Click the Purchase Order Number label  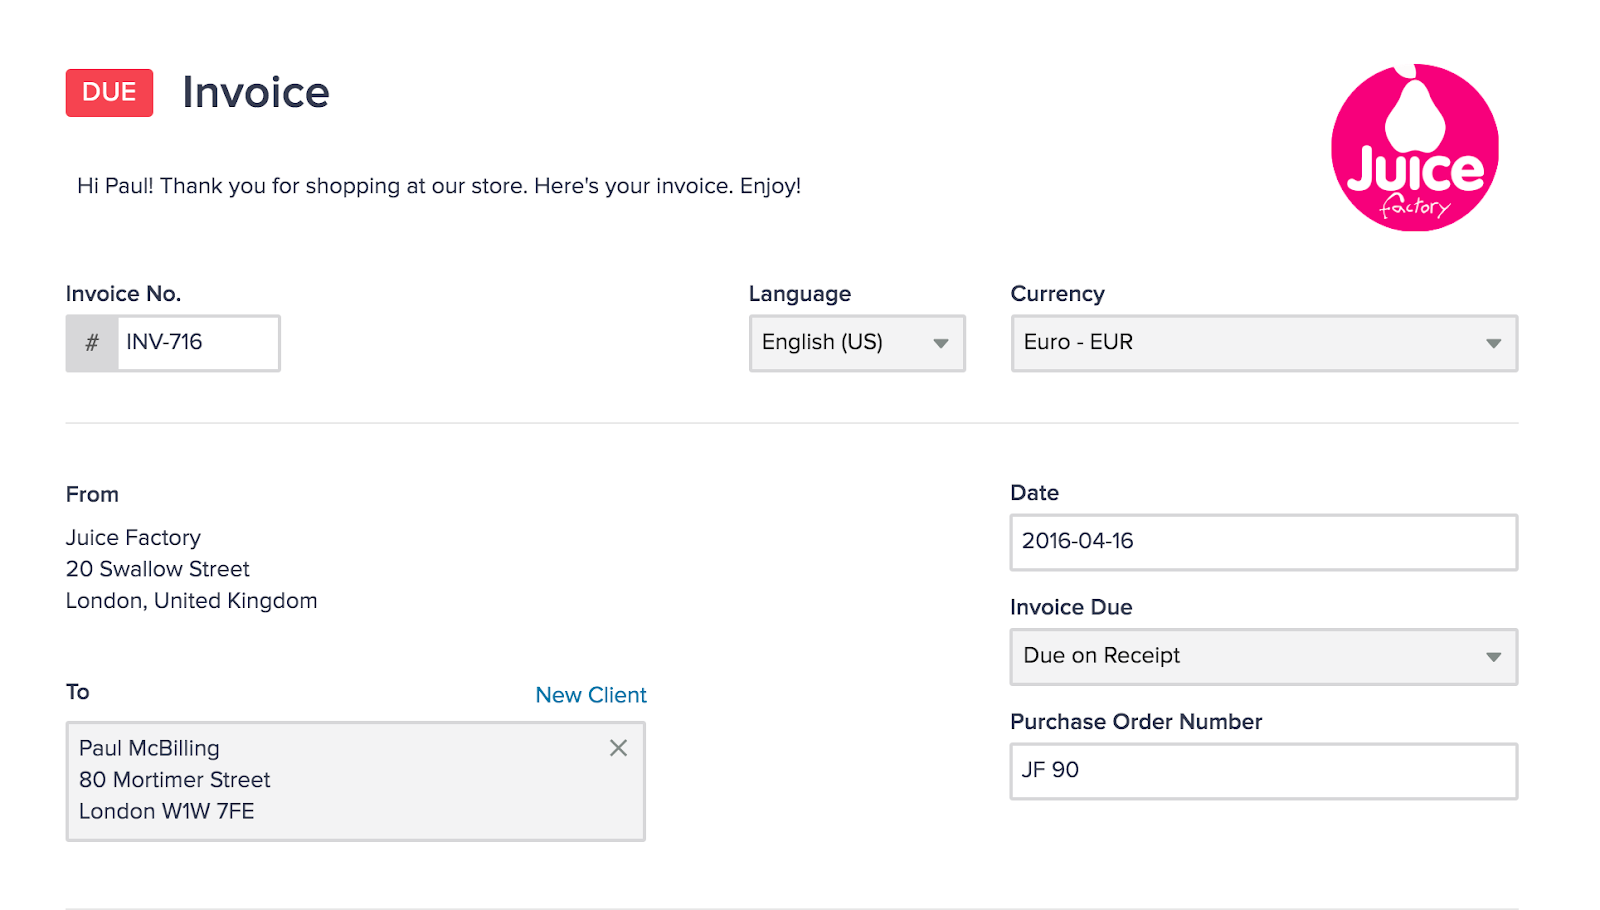click(1136, 722)
